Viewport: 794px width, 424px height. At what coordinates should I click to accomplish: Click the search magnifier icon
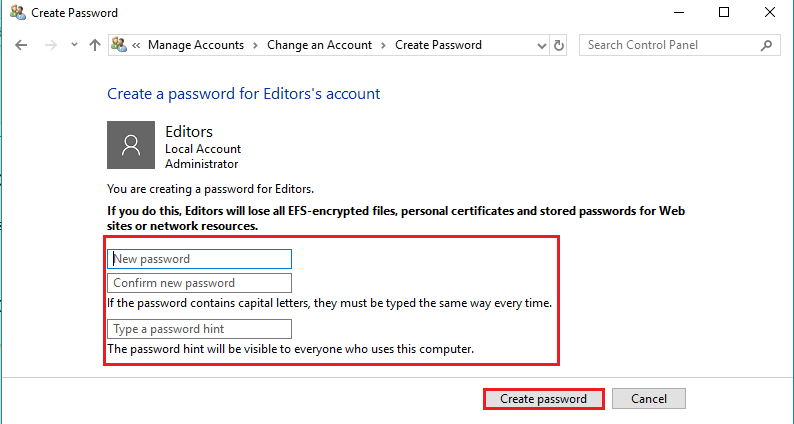click(x=767, y=45)
